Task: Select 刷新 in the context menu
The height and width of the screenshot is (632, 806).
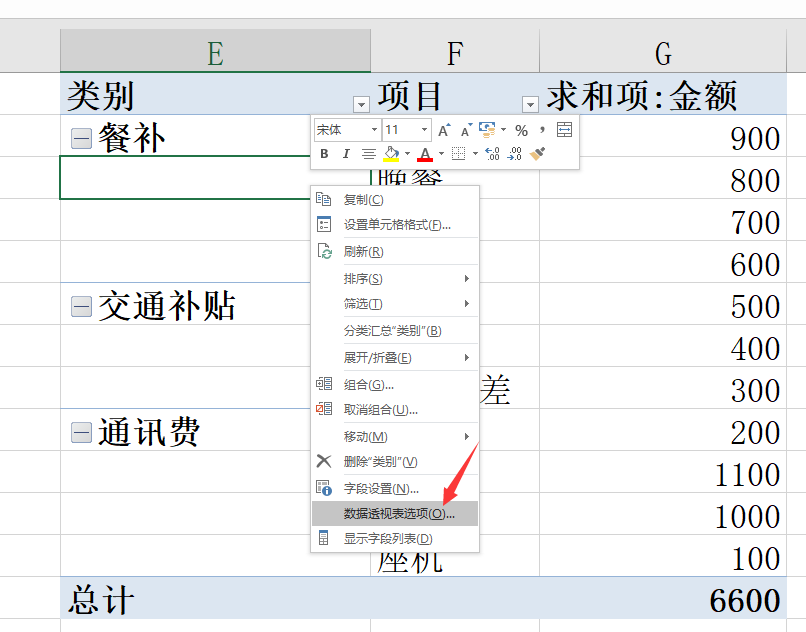Action: coord(363,252)
